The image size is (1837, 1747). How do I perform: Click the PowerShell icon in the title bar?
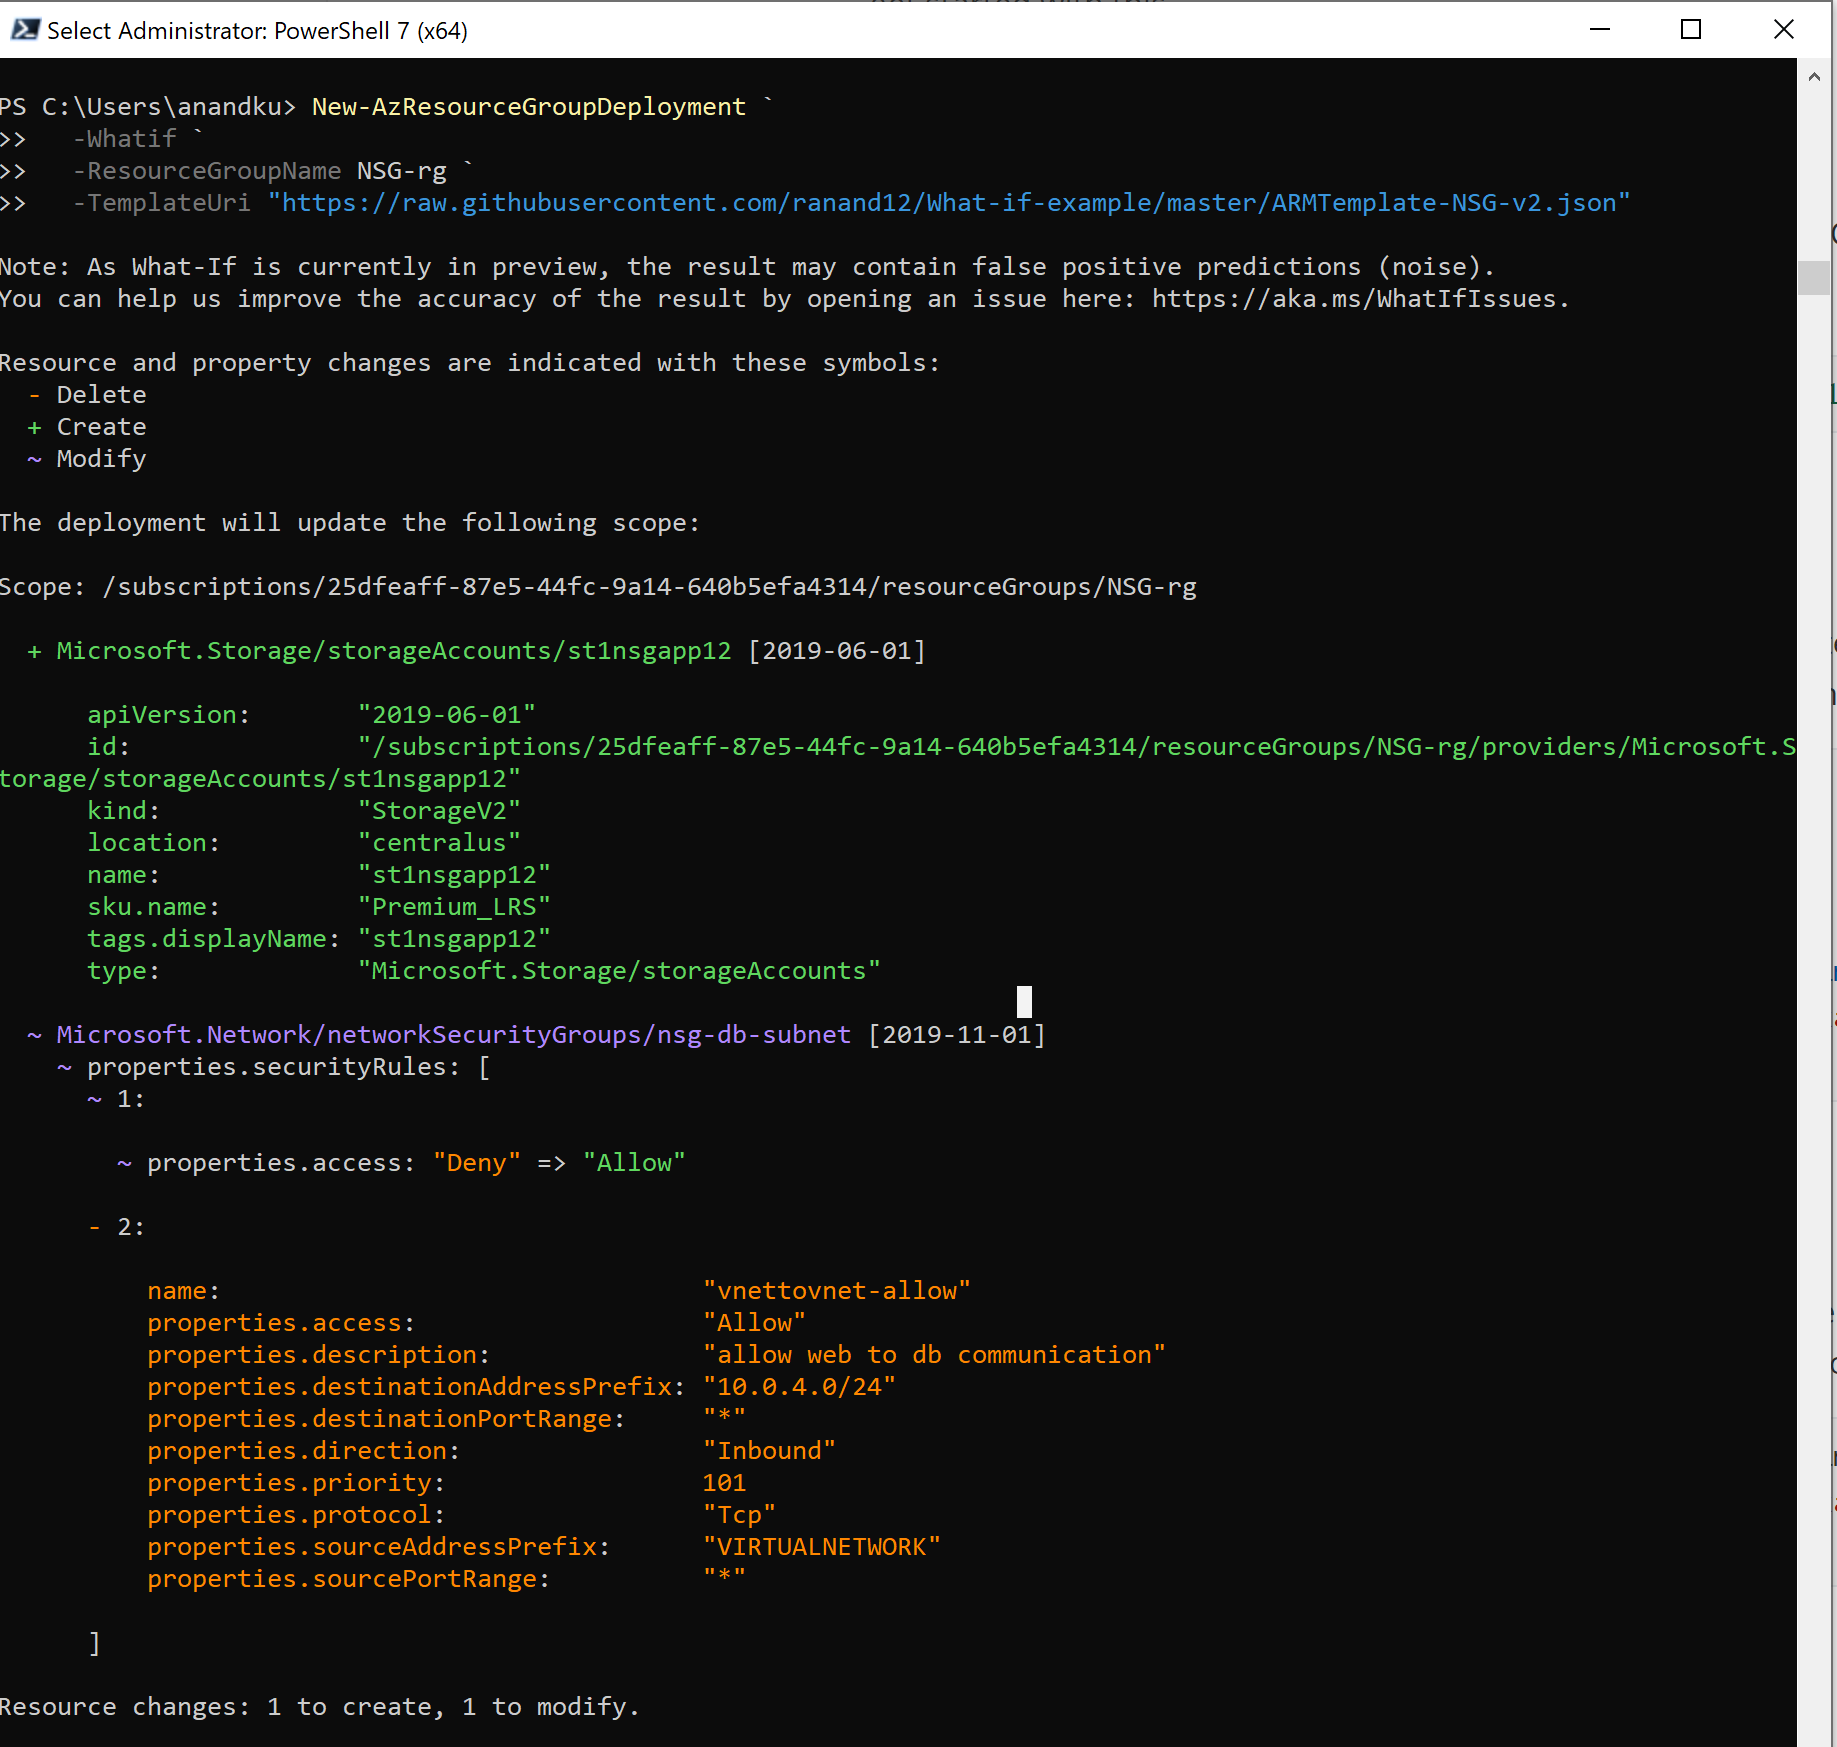point(24,30)
